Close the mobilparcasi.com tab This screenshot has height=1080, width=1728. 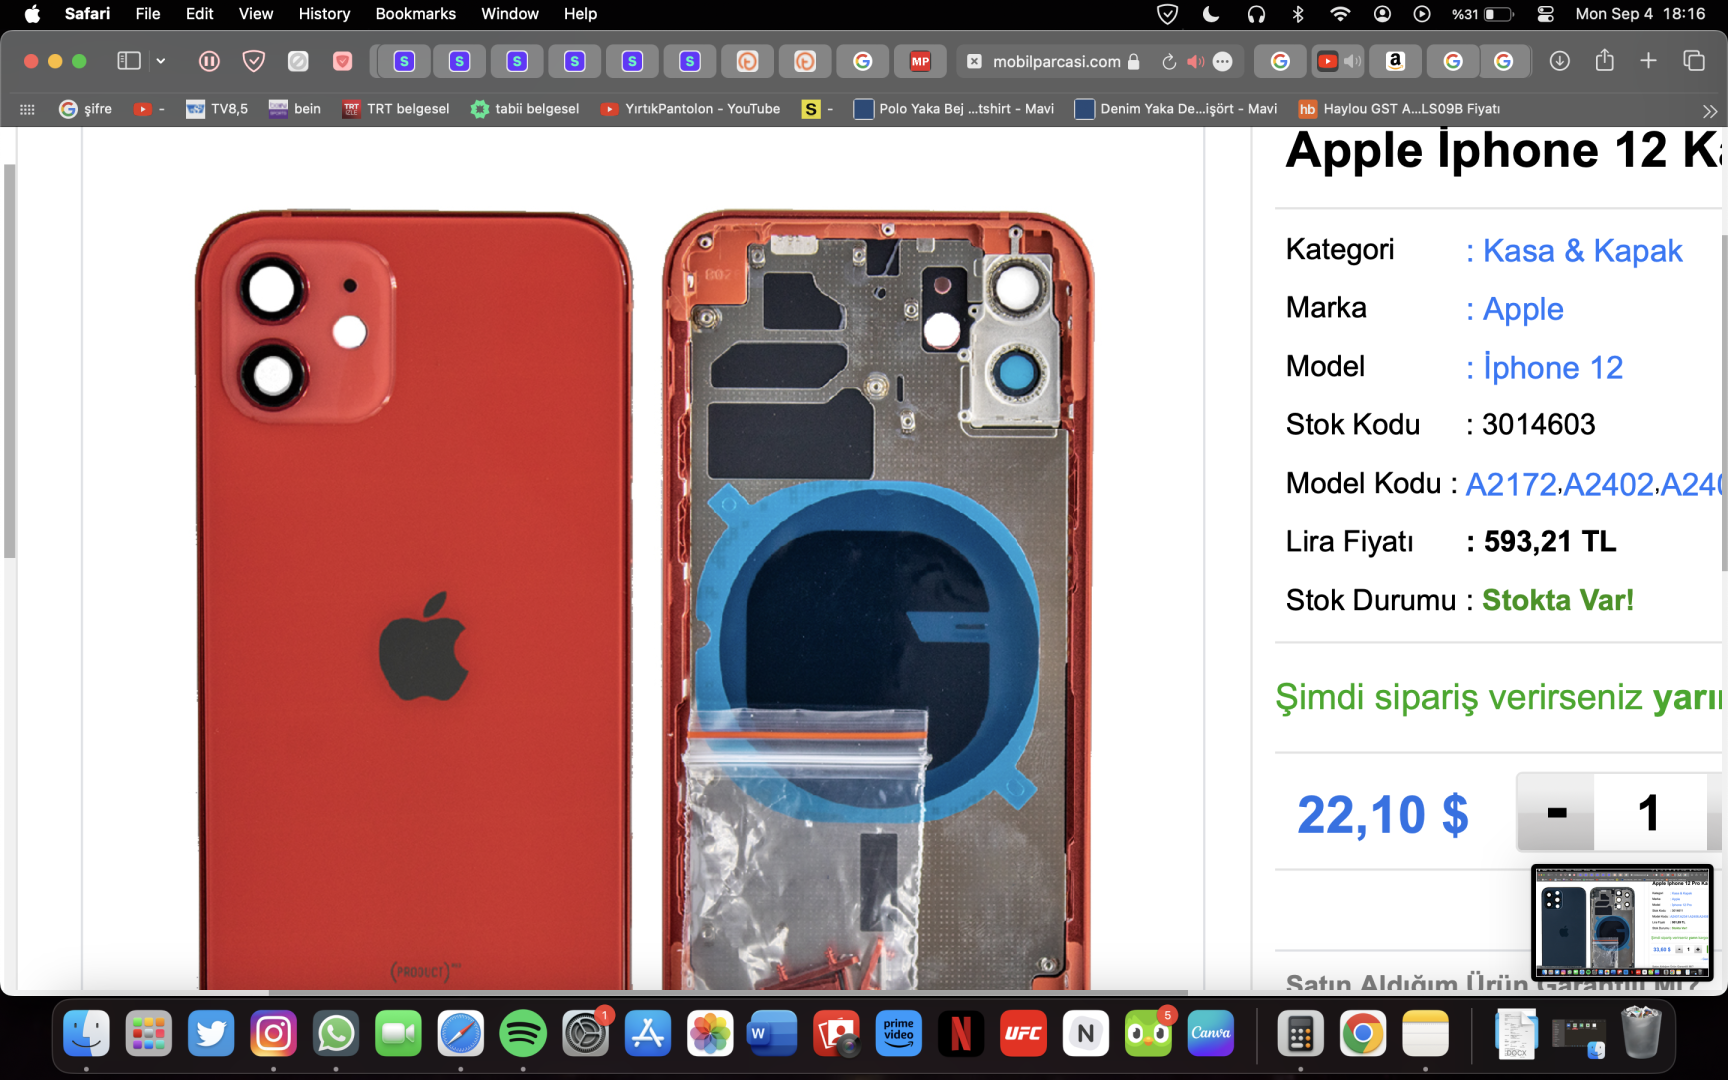click(974, 62)
